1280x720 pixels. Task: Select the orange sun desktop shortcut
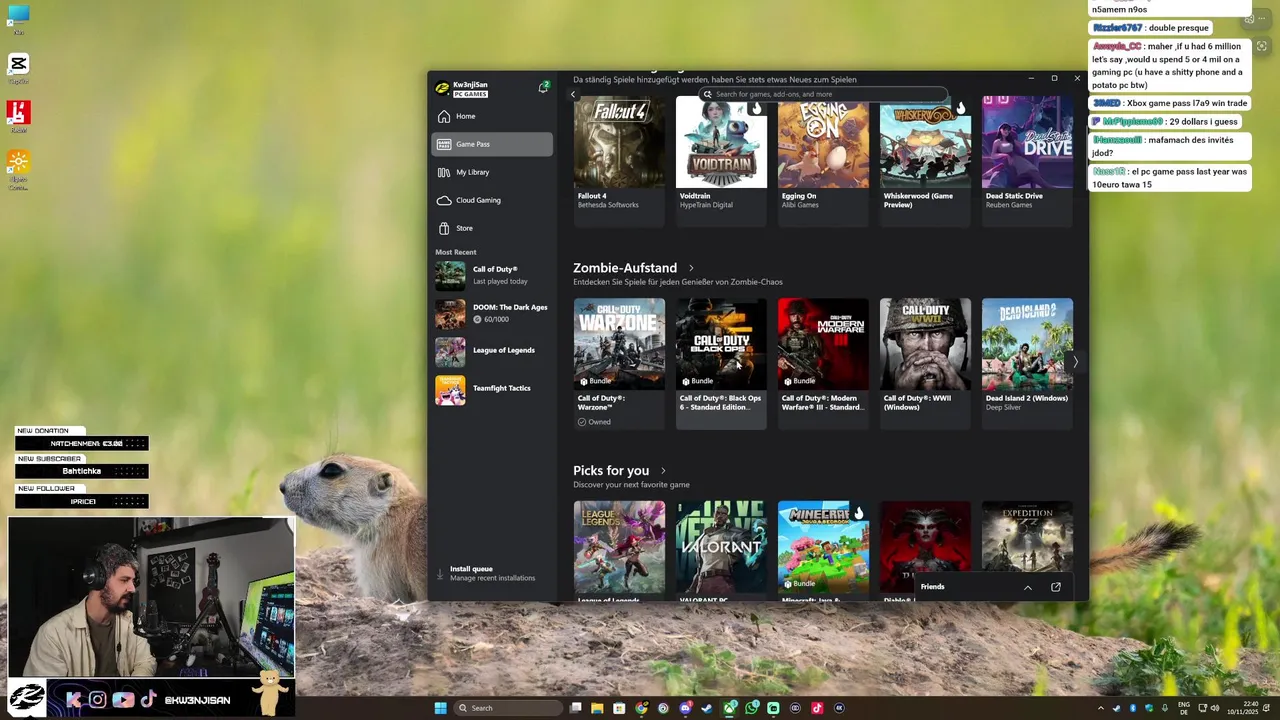tap(18, 169)
